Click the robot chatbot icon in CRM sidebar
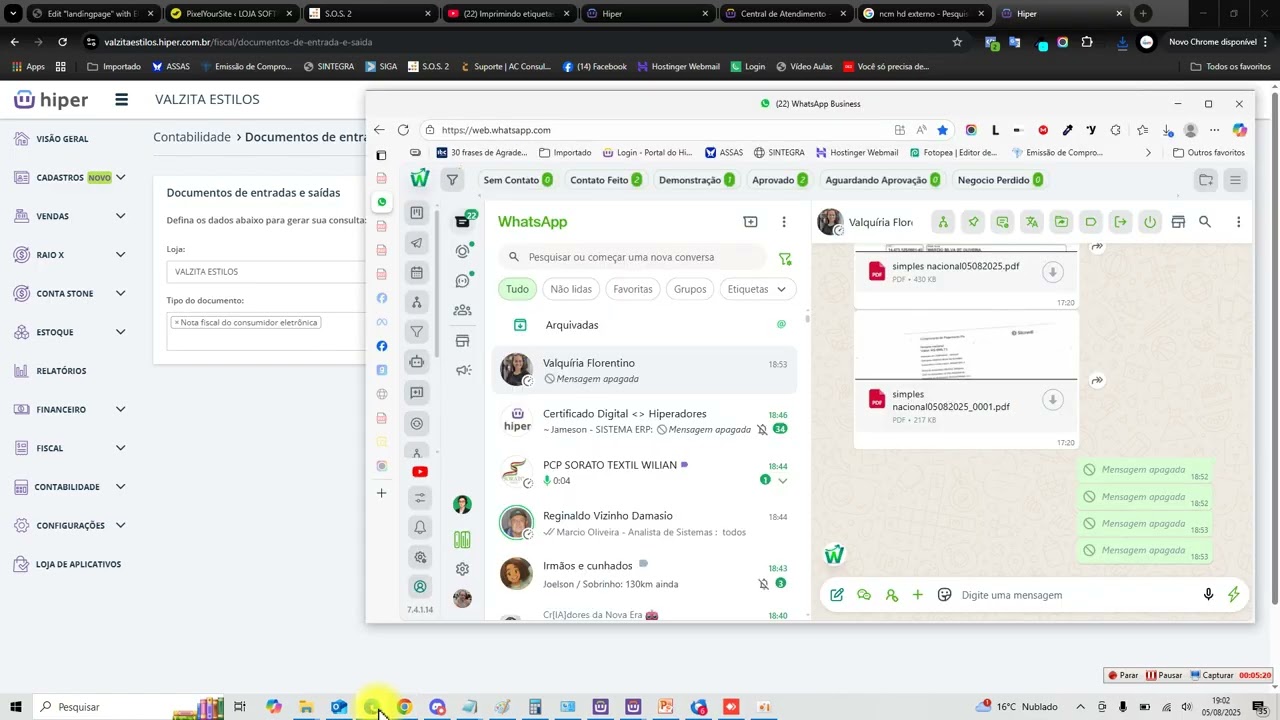The image size is (1280, 720). (x=417, y=362)
